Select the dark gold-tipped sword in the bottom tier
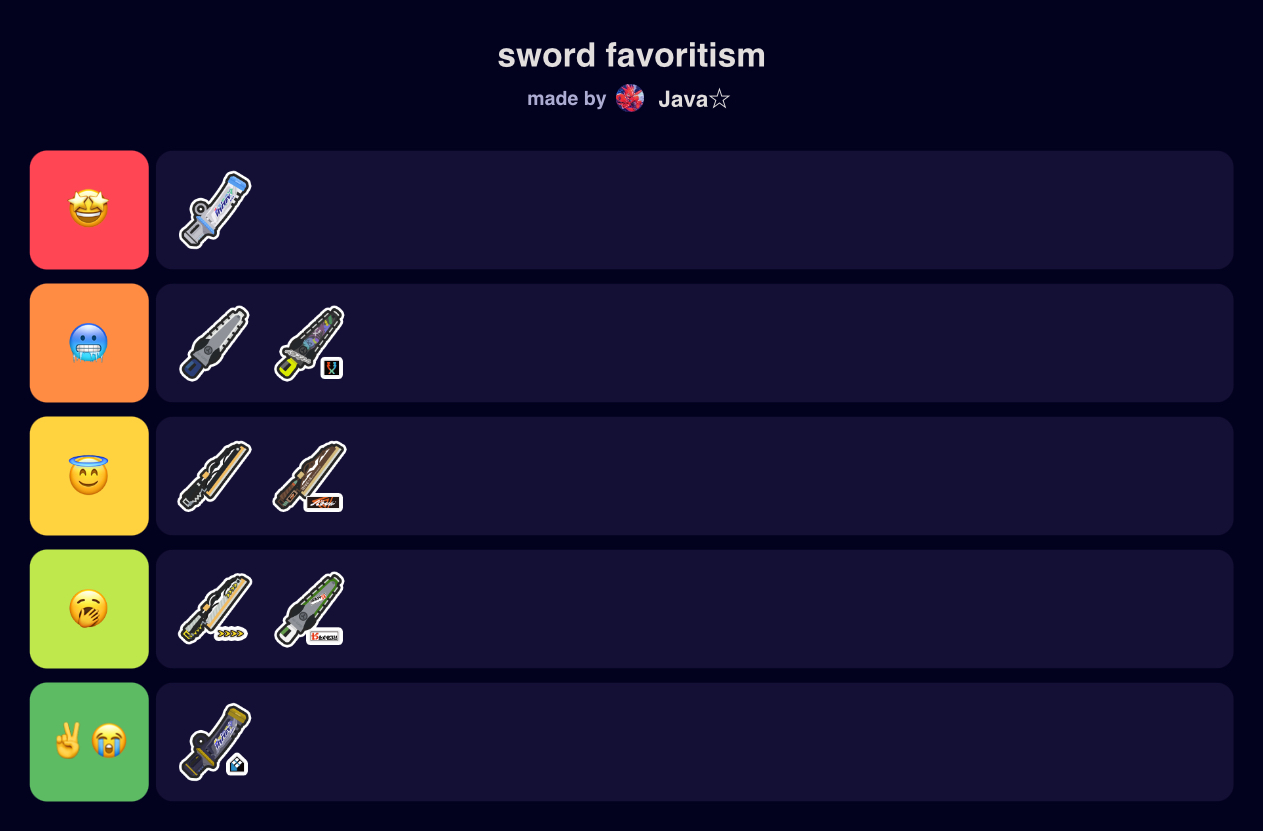 215,742
